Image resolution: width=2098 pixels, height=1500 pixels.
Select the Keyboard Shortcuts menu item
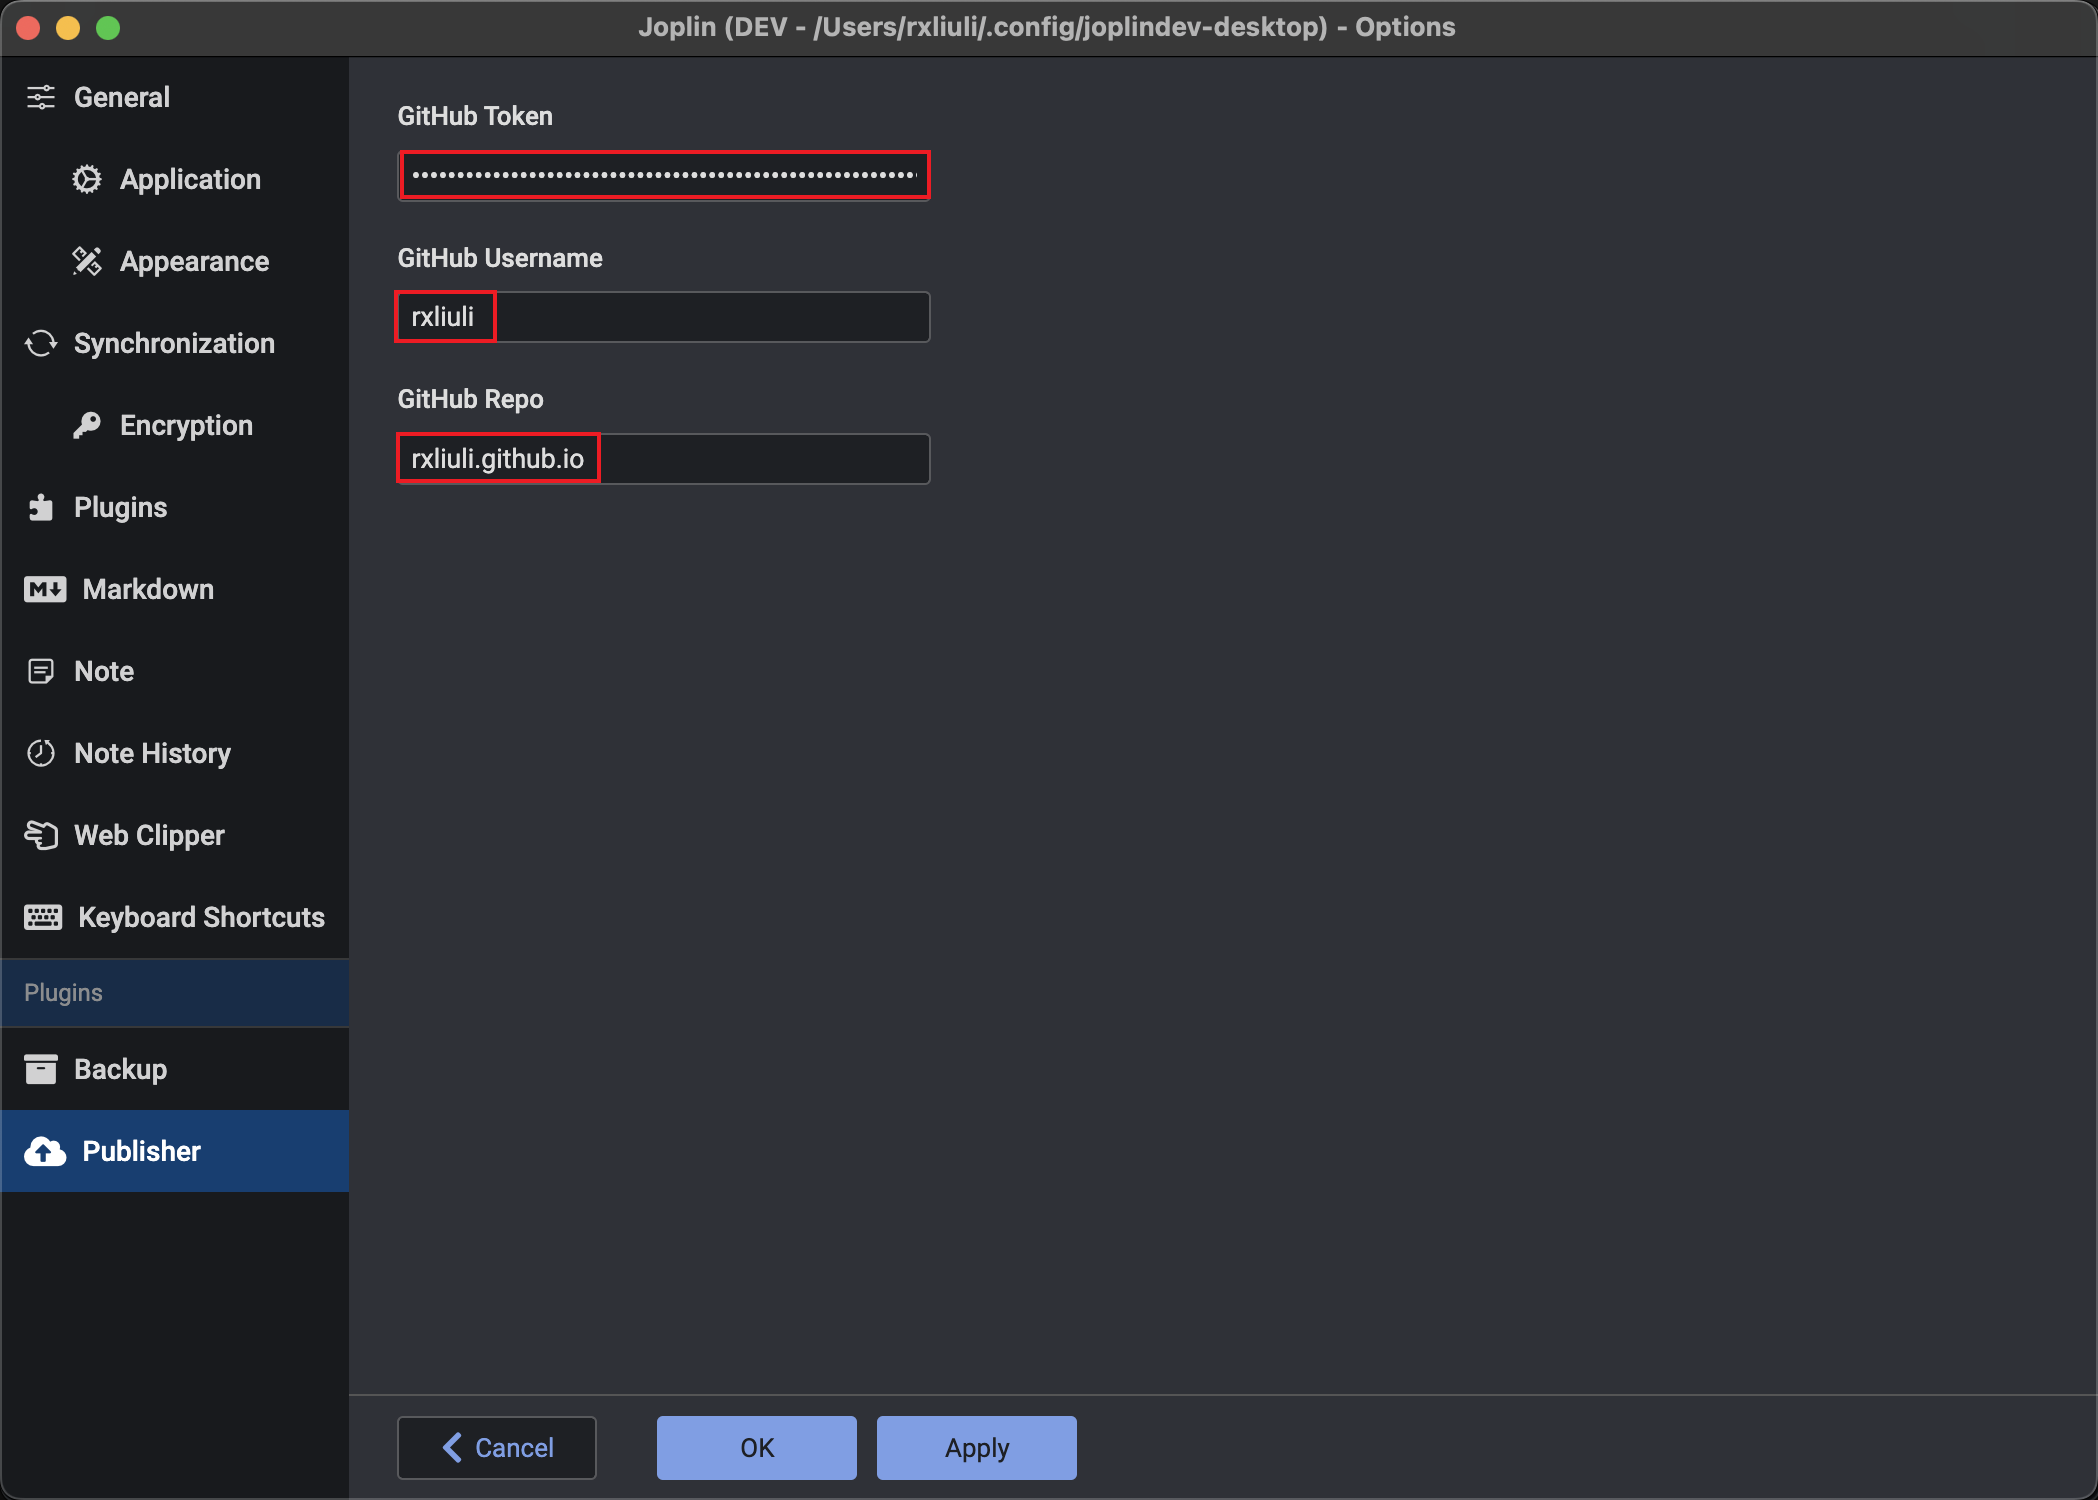tap(174, 917)
